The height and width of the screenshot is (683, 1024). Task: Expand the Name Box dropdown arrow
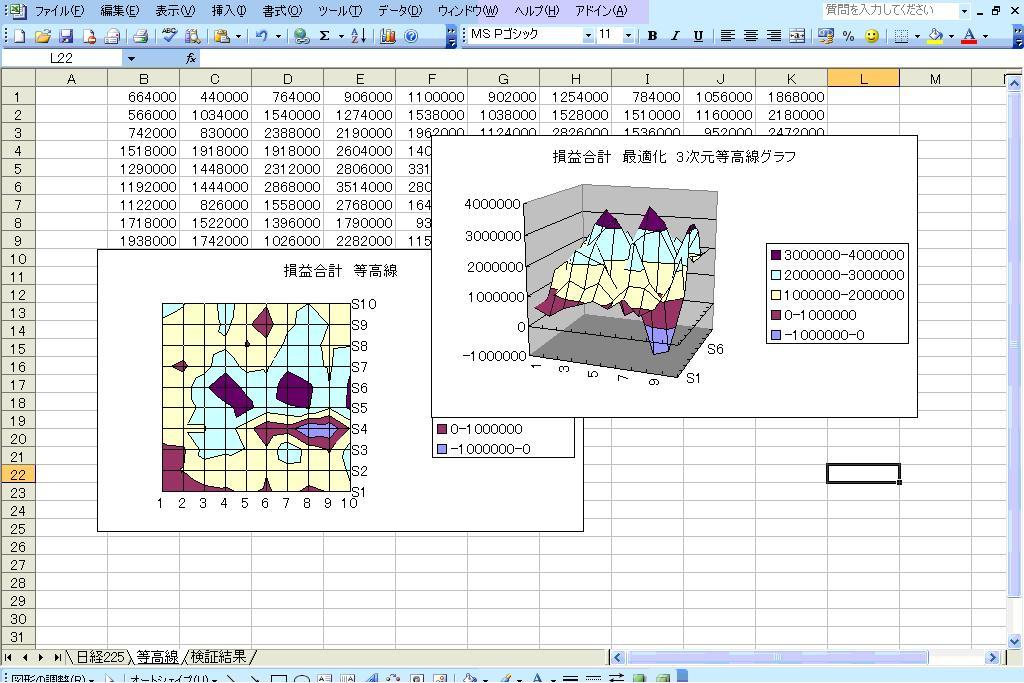tap(131, 59)
